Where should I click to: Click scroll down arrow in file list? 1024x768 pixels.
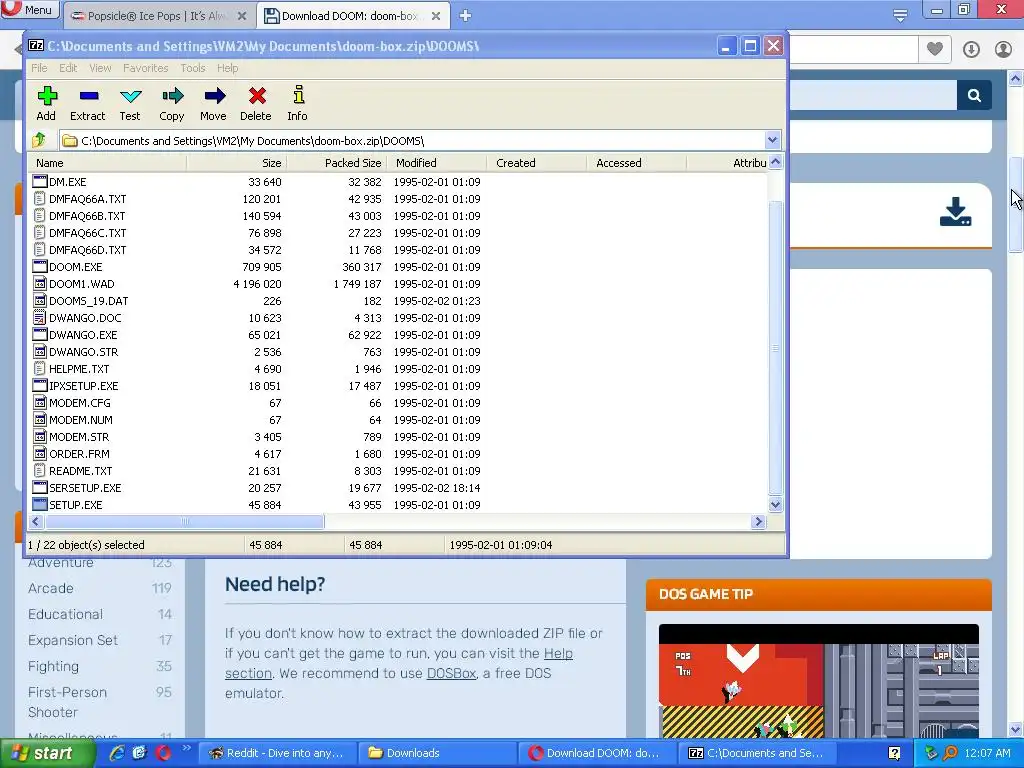775,504
